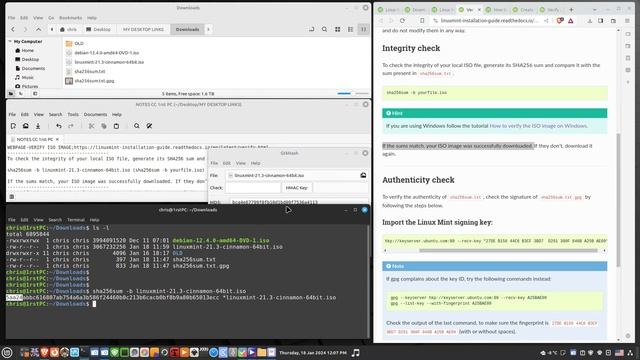Open a new browser tab

(x=571, y=9)
